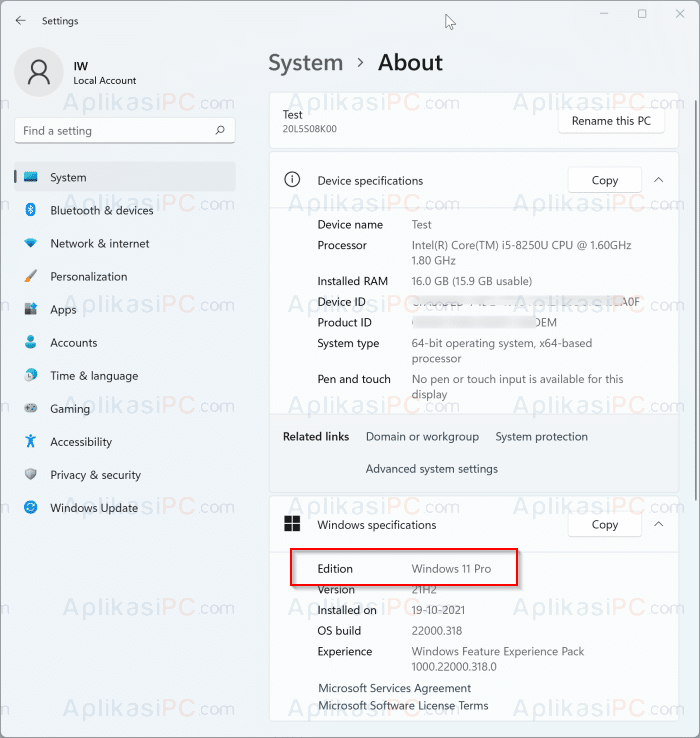700x738 pixels.
Task: Open Accounts settings
Action: 125,342
